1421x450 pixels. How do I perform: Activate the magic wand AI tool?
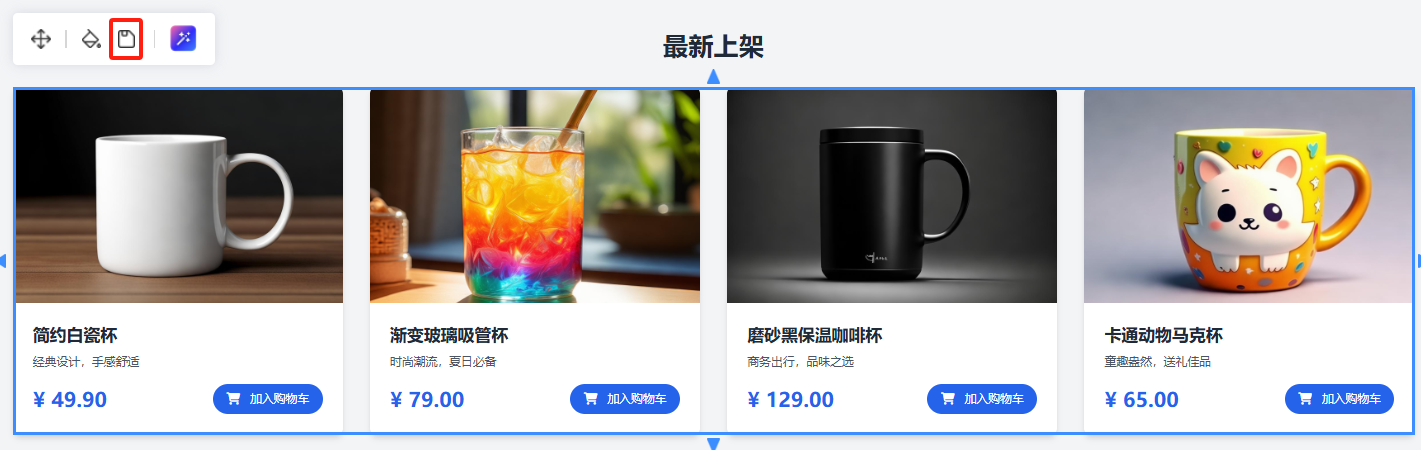pyautogui.click(x=183, y=39)
